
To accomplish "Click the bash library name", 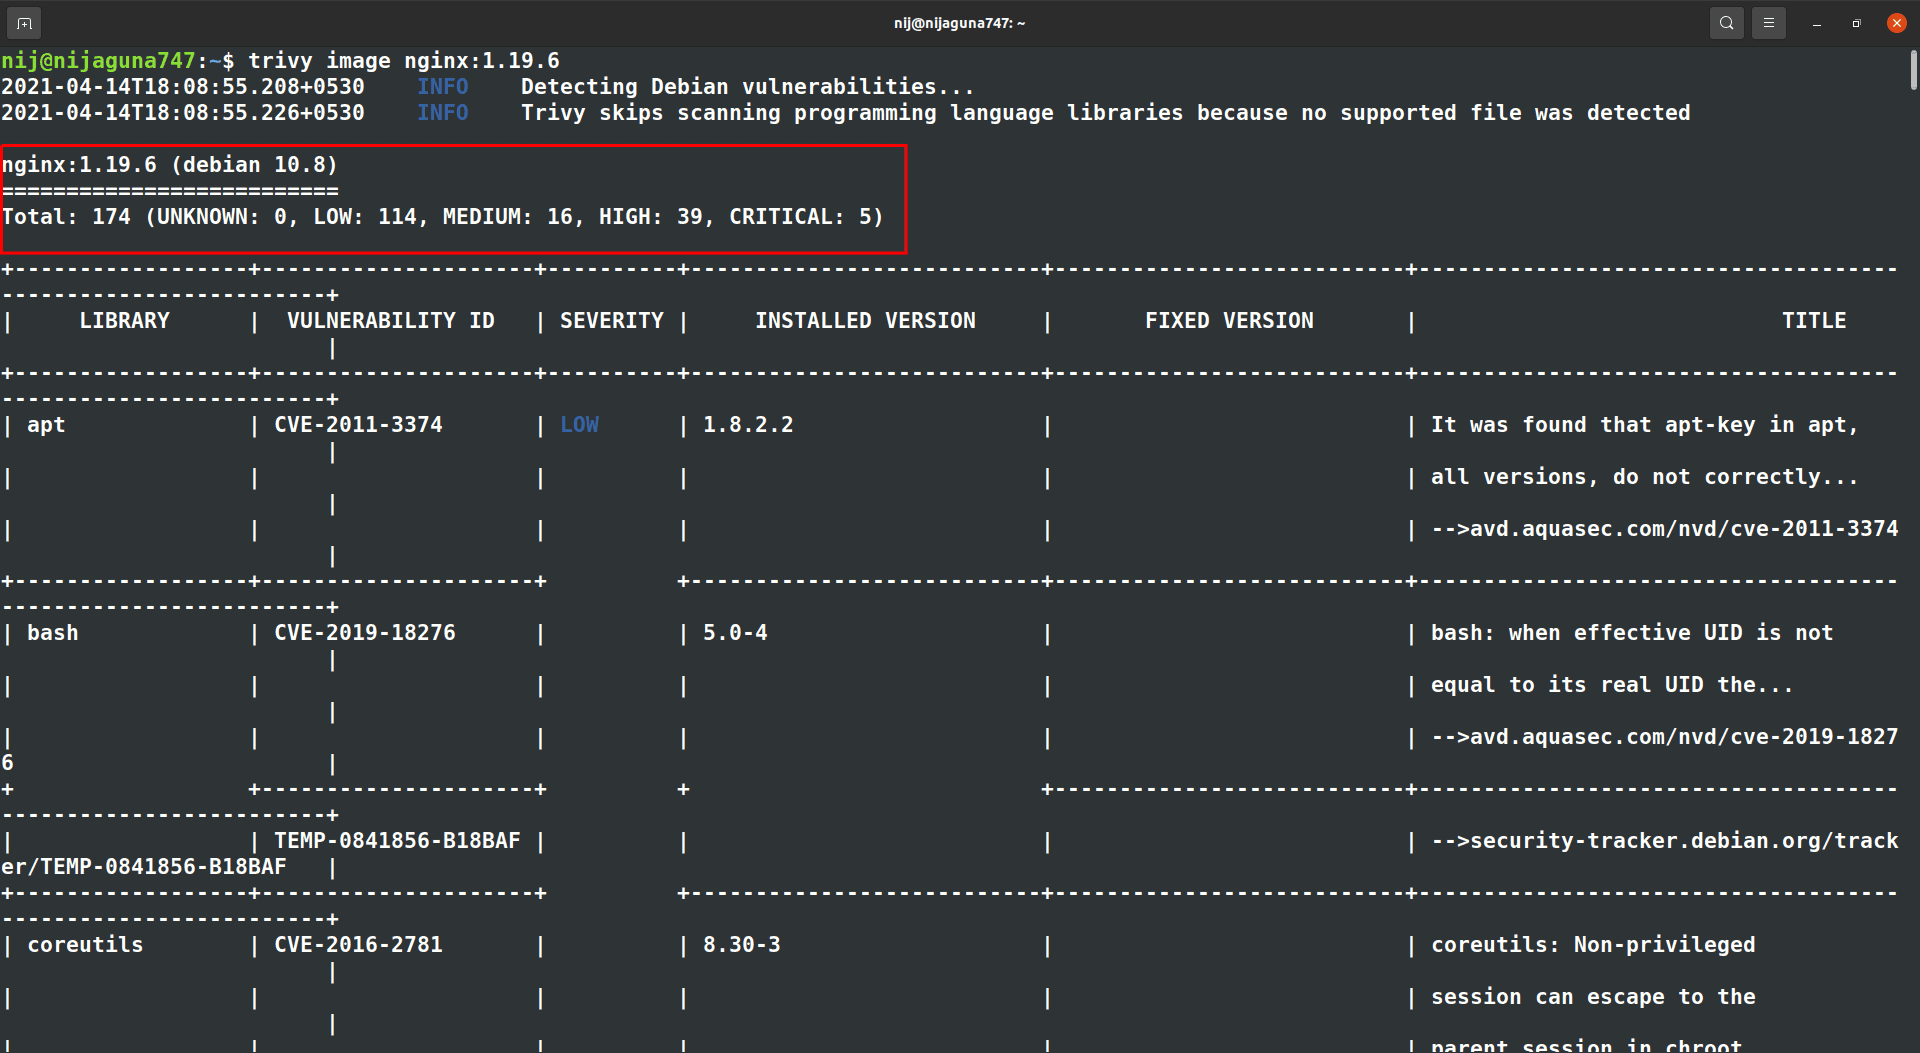I will coord(52,632).
